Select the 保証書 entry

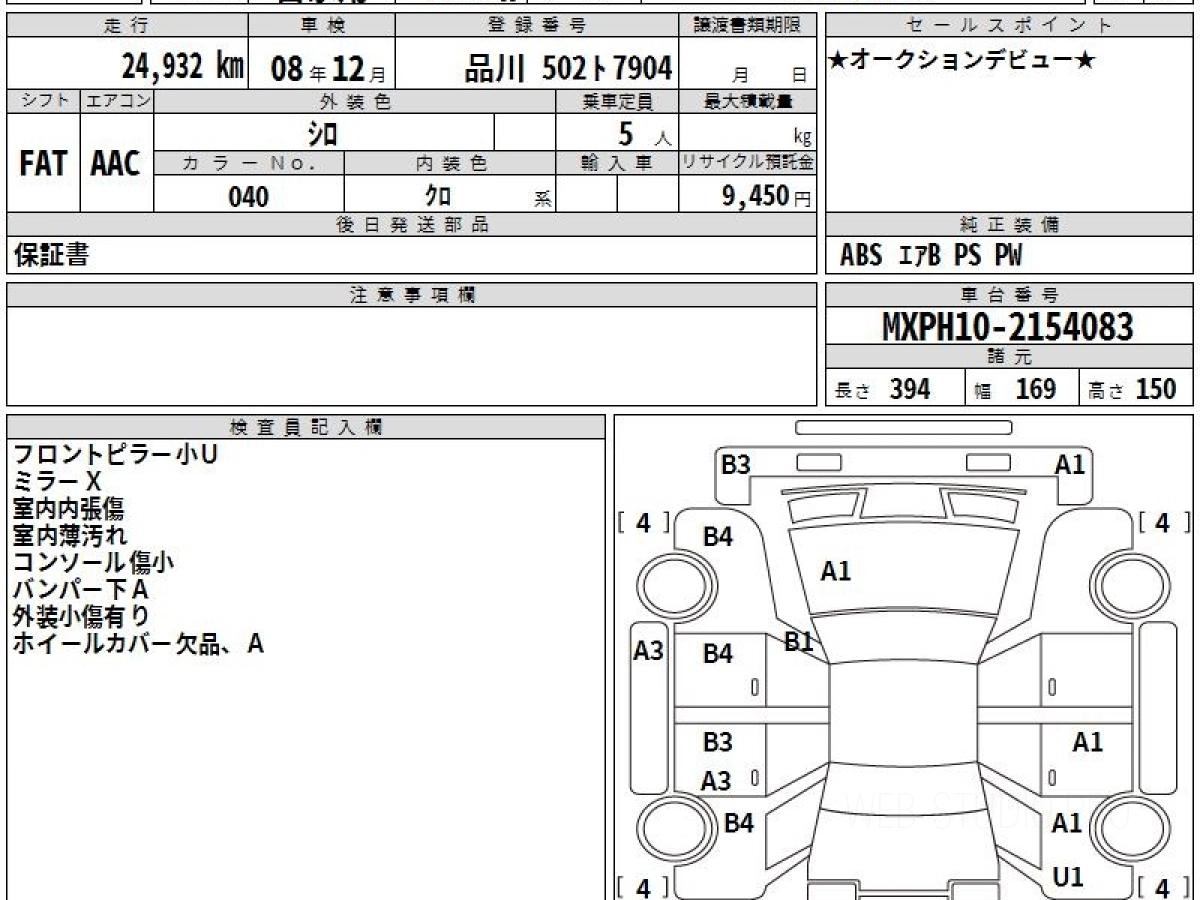pyautogui.click(x=51, y=255)
